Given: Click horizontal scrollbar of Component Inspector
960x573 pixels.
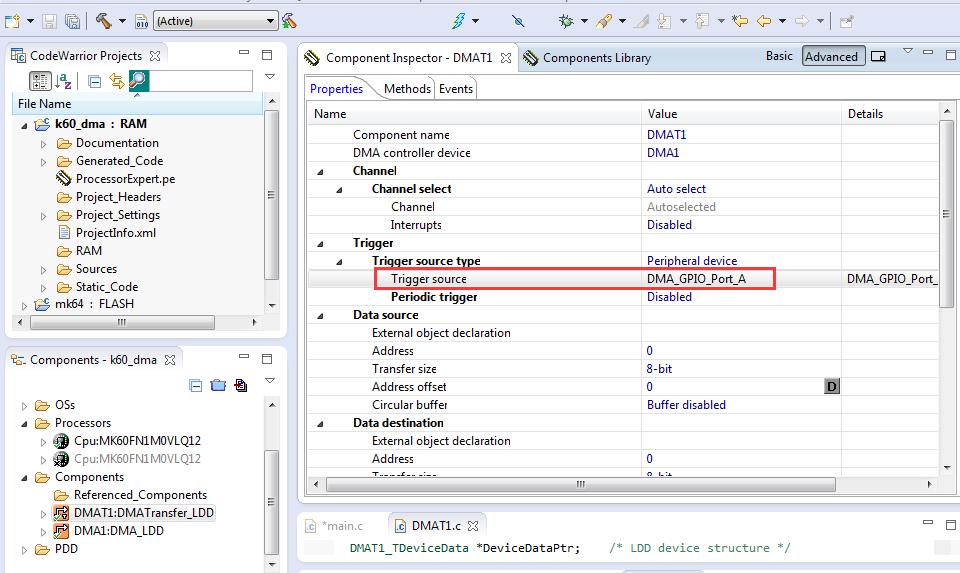Looking at the screenshot, I should 580,484.
